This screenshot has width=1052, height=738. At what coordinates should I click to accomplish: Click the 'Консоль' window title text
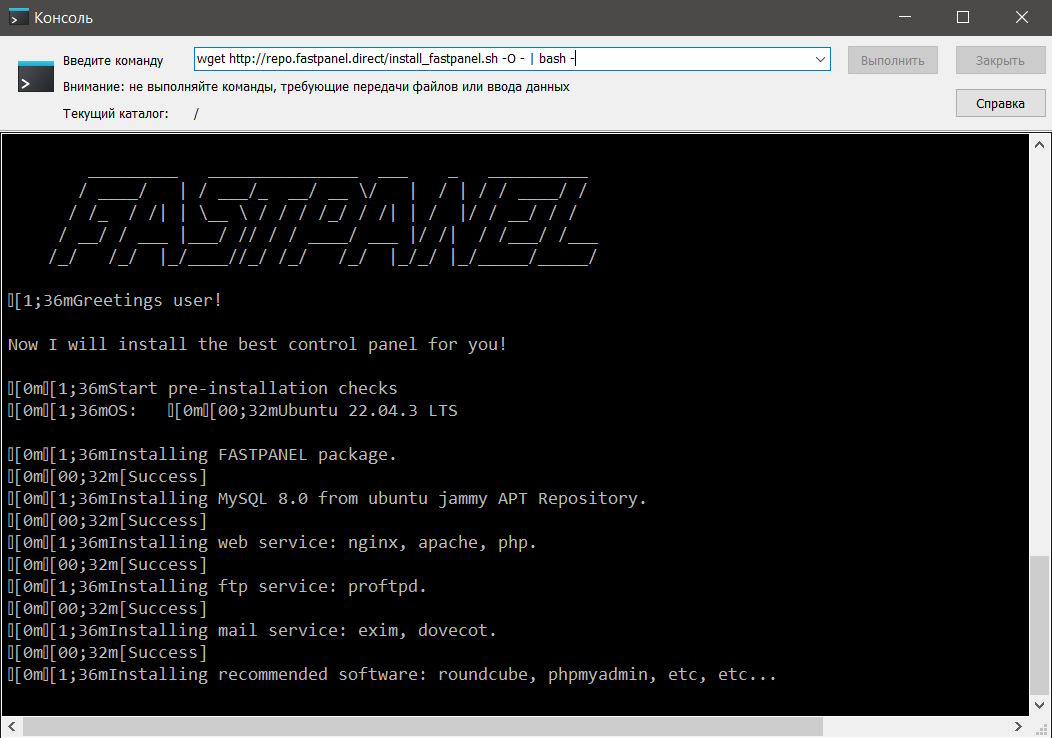click(64, 17)
